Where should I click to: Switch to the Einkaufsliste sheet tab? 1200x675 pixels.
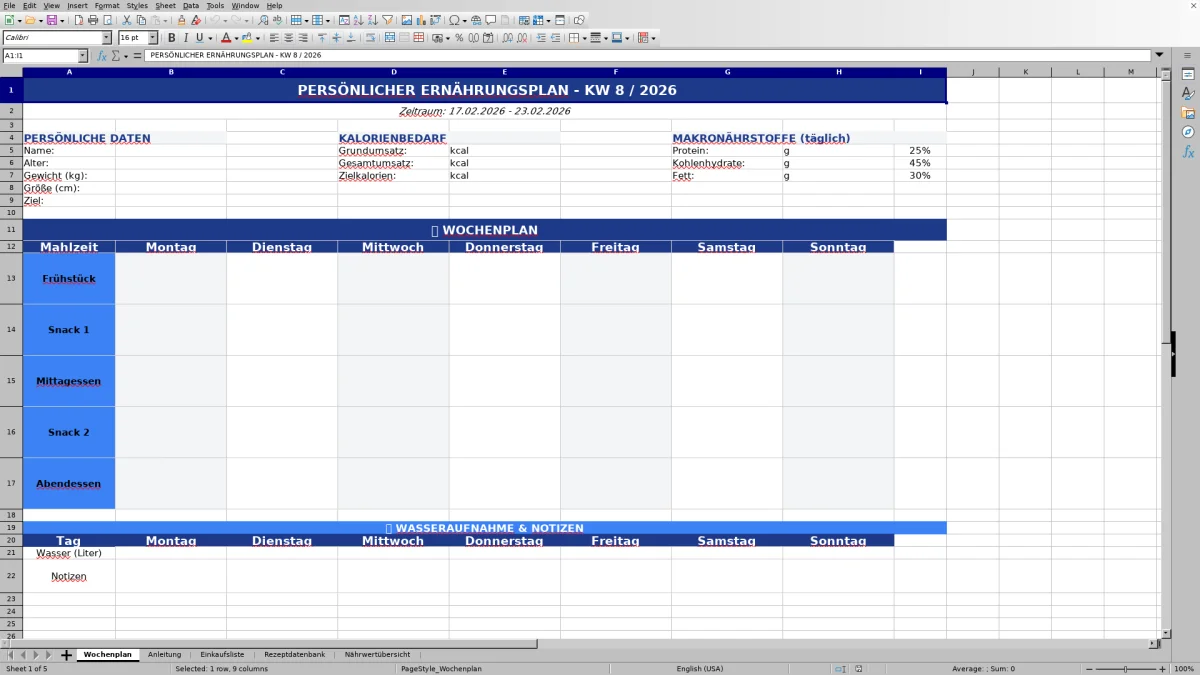click(x=222, y=654)
